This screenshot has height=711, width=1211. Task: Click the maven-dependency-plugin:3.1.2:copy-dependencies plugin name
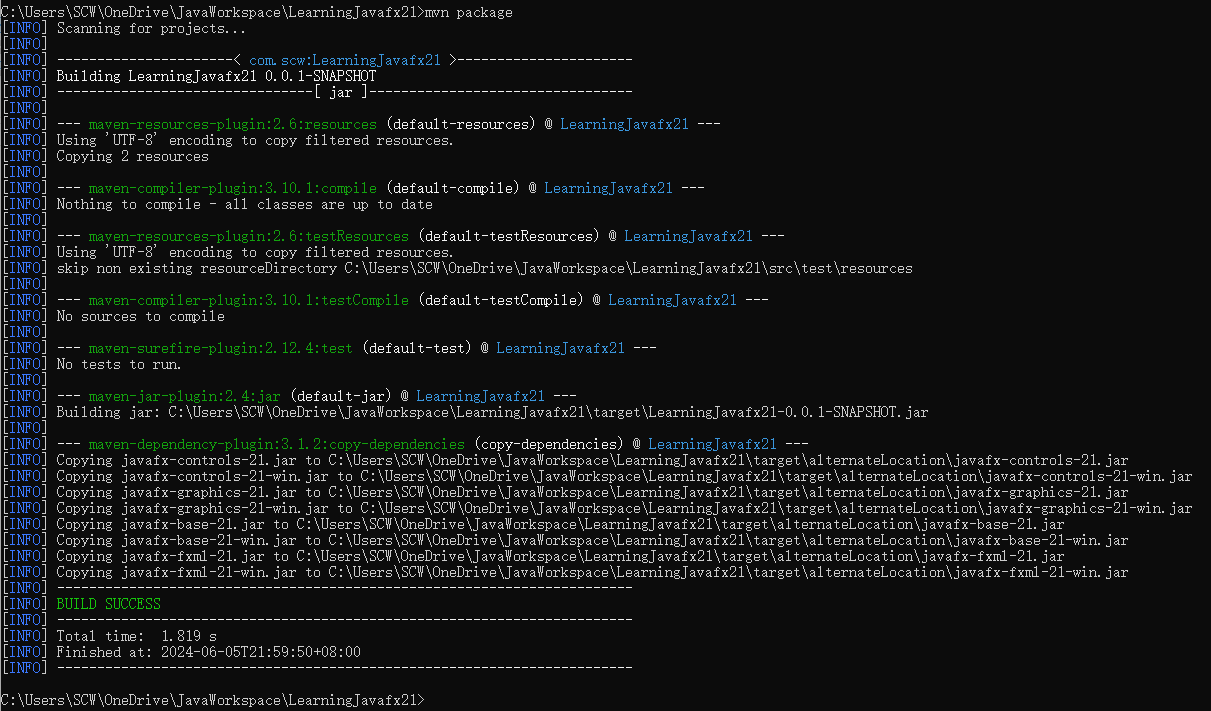click(276, 444)
